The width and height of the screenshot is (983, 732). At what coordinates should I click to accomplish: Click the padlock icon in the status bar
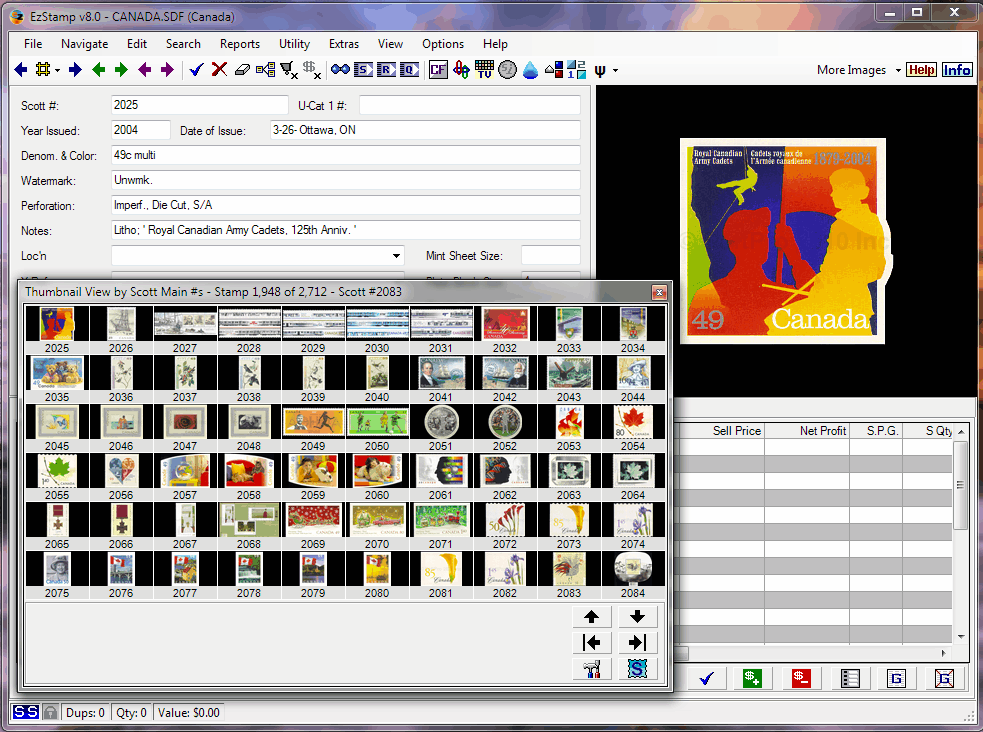coord(51,713)
